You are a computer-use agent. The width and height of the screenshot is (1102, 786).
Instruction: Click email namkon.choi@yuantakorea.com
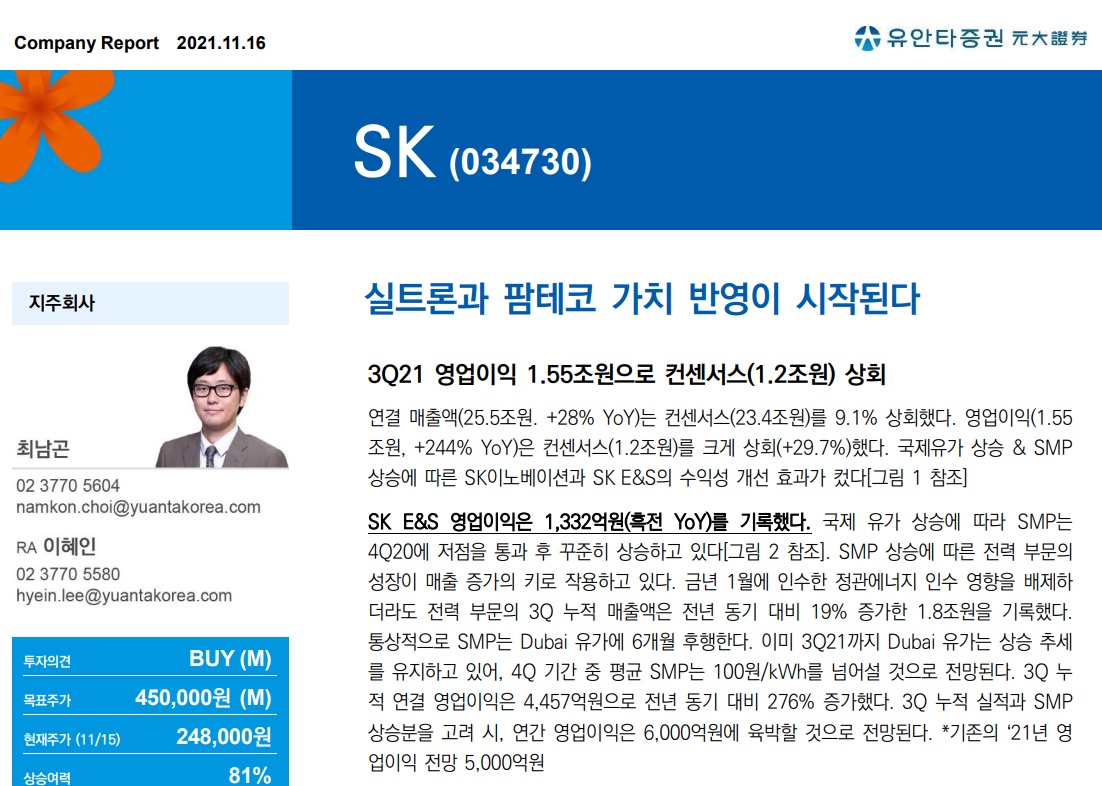tap(138, 507)
